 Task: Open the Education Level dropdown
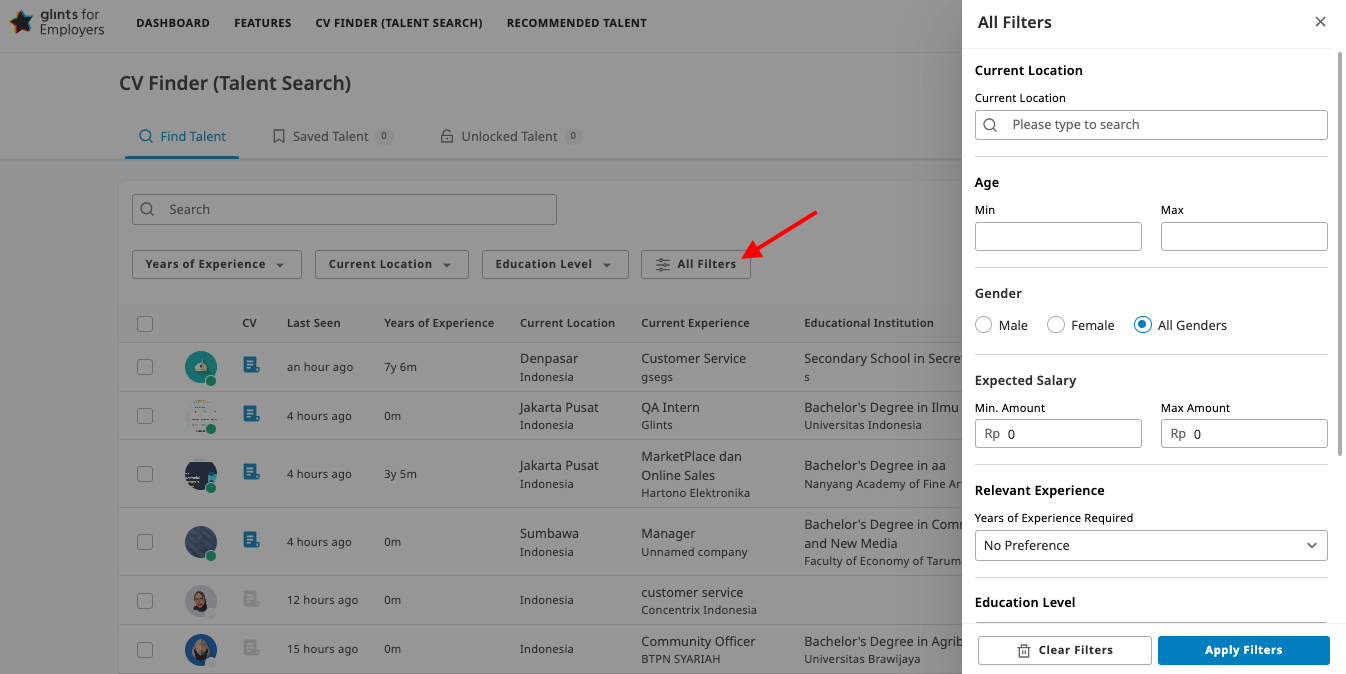555,264
